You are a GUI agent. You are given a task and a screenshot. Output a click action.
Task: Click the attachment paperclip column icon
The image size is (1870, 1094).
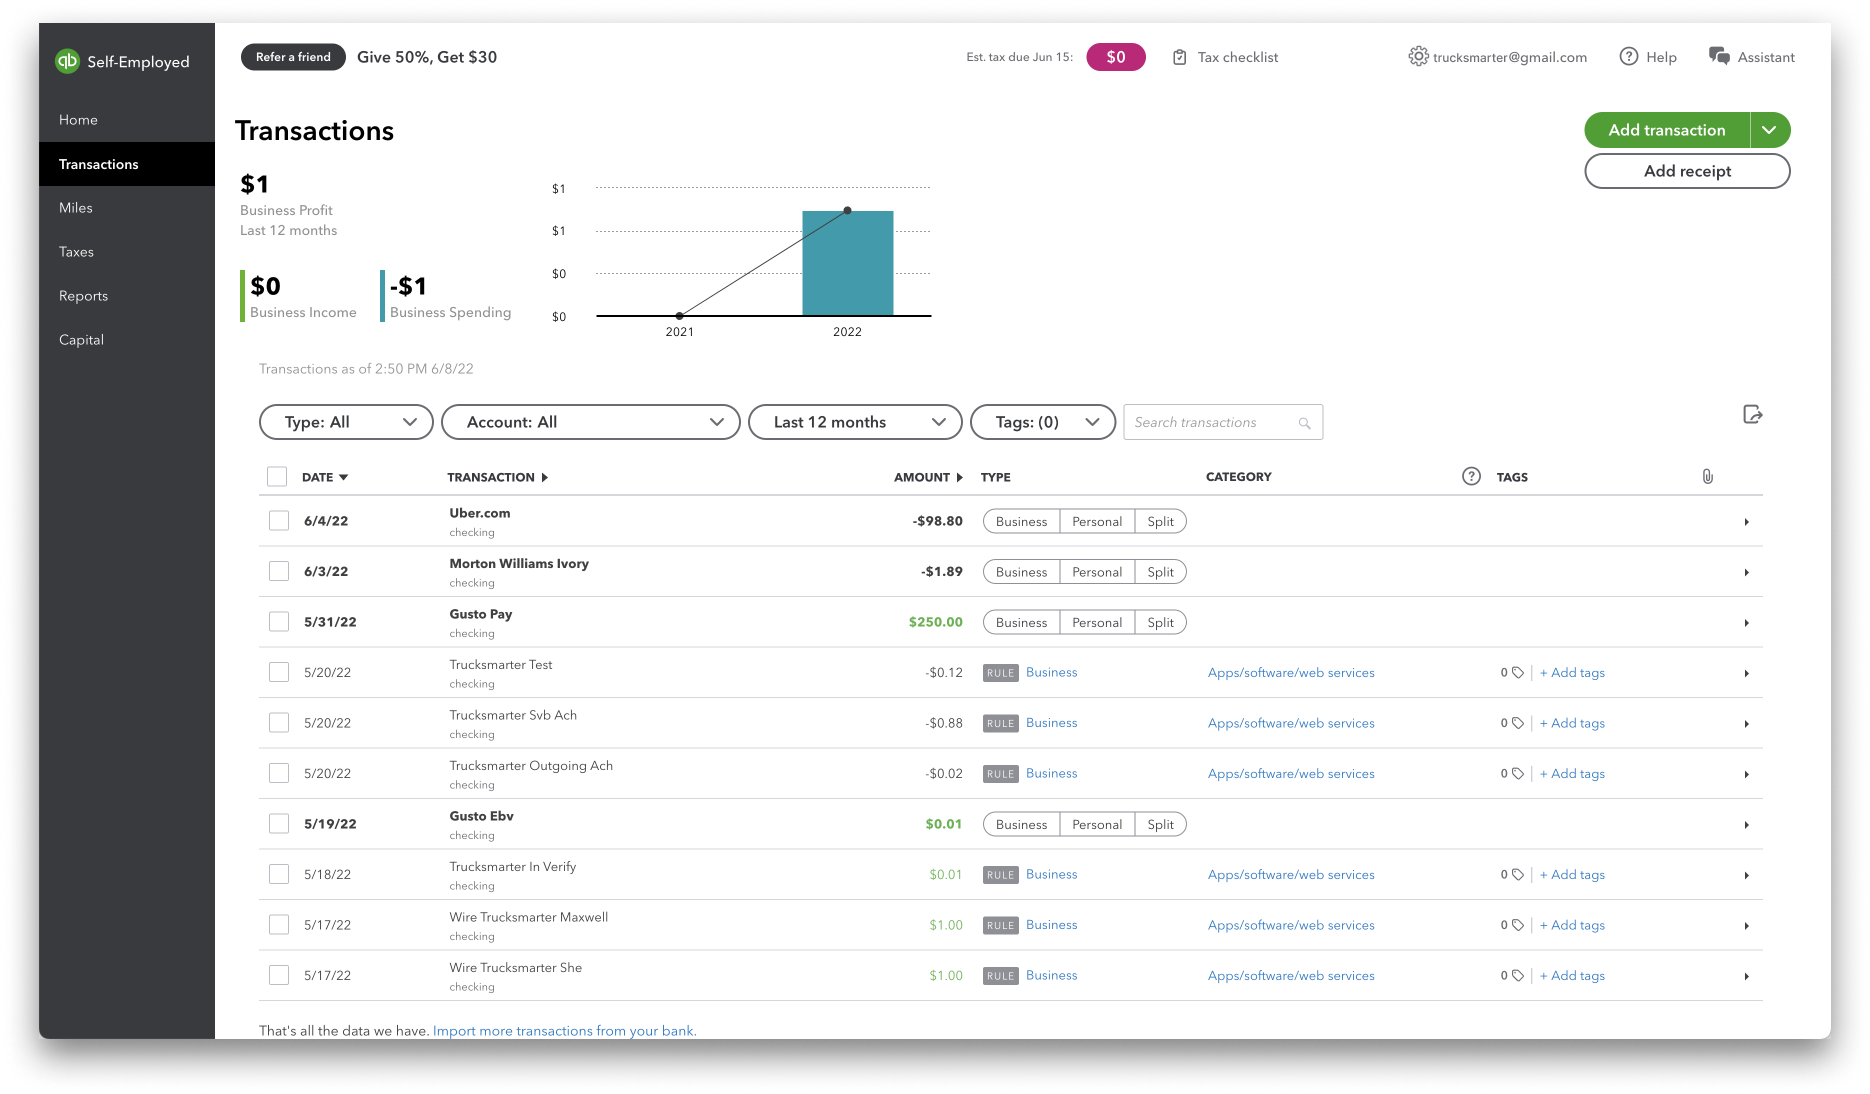click(x=1707, y=477)
